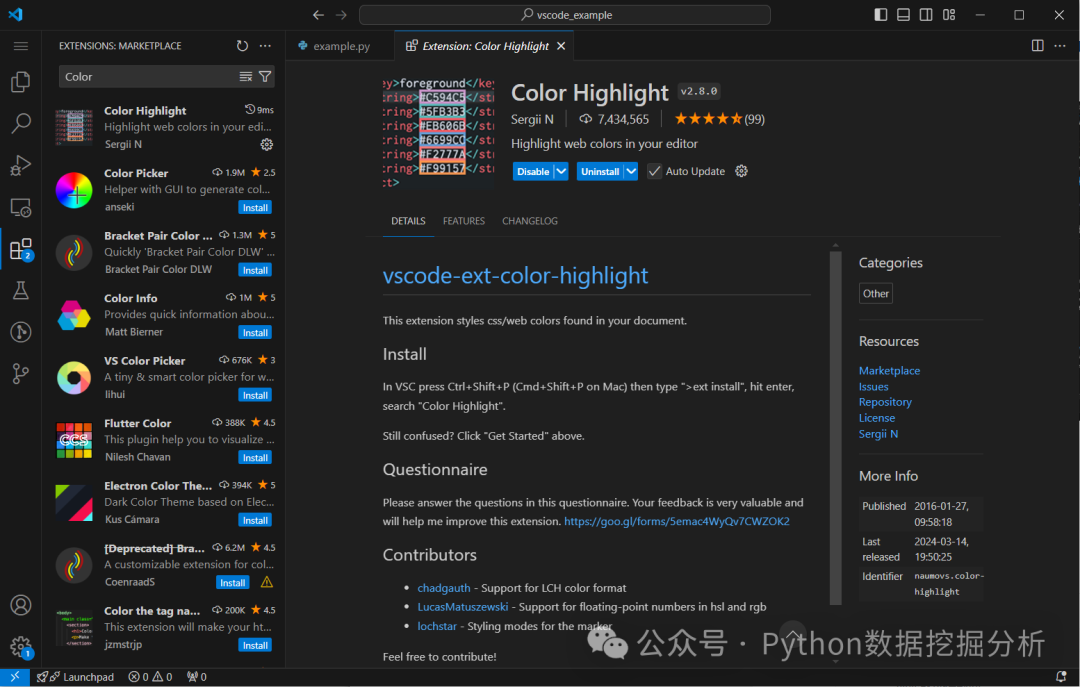Viewport: 1080px width, 687px height.
Task: Open the DETAILS tab
Action: (x=408, y=221)
